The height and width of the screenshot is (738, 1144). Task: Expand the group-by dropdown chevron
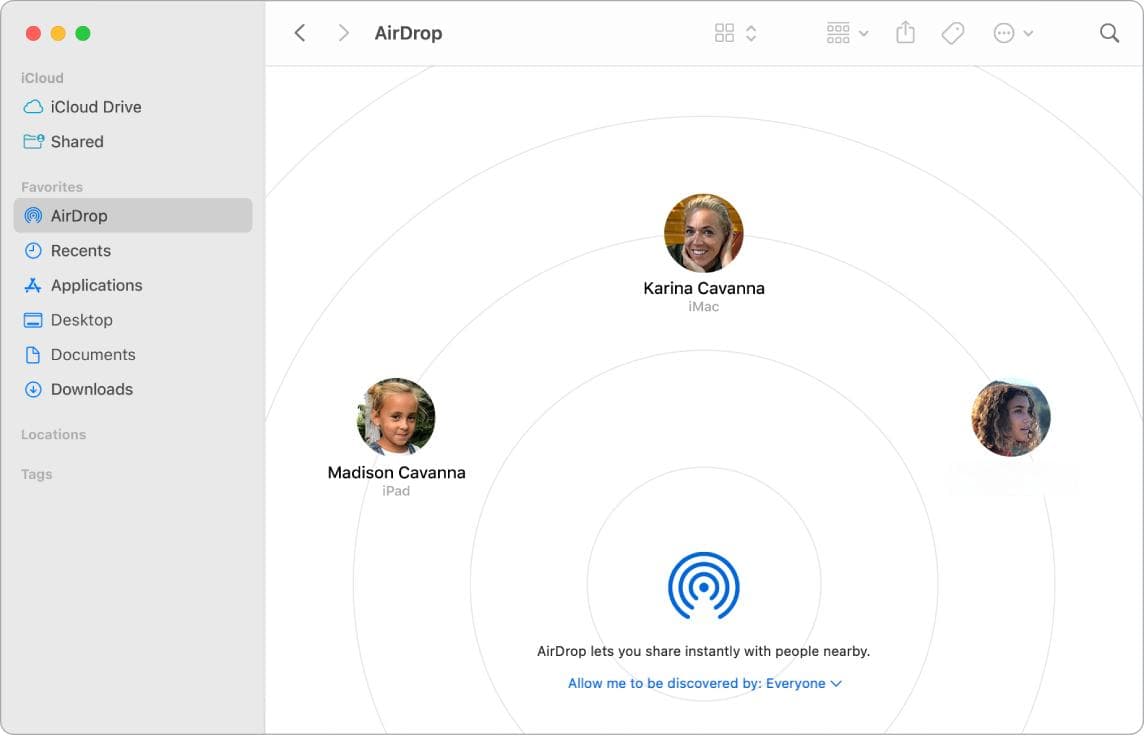864,33
